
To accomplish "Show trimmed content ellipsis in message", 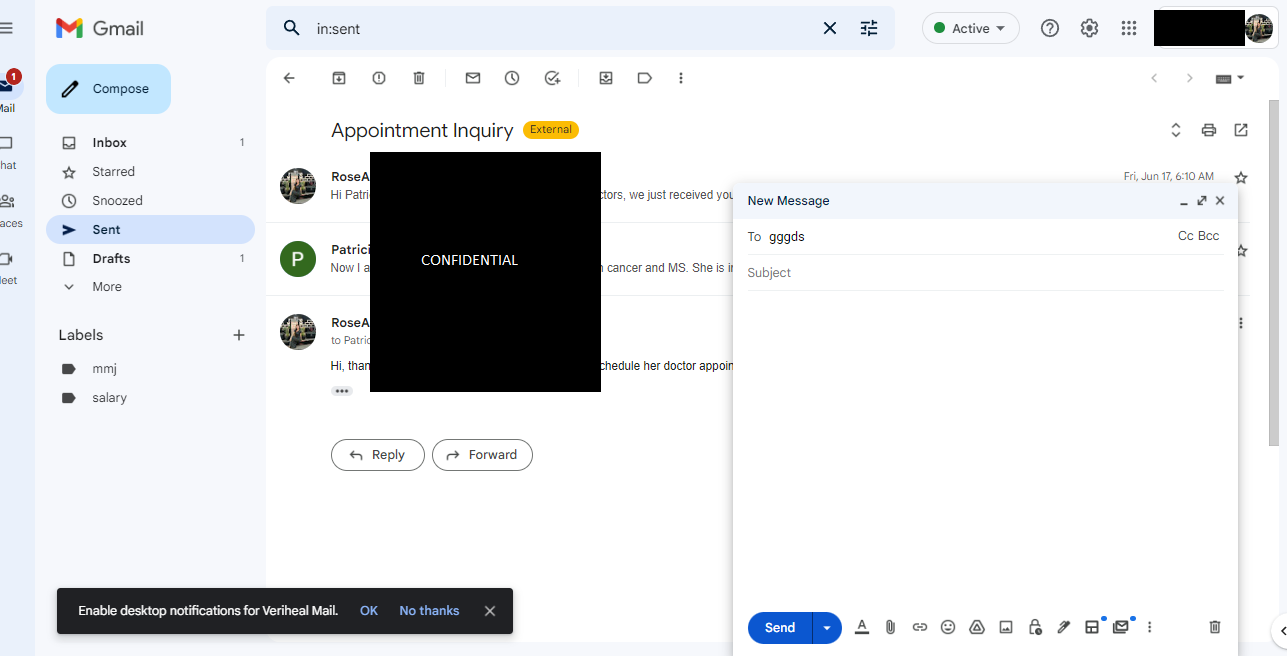I will (342, 391).
